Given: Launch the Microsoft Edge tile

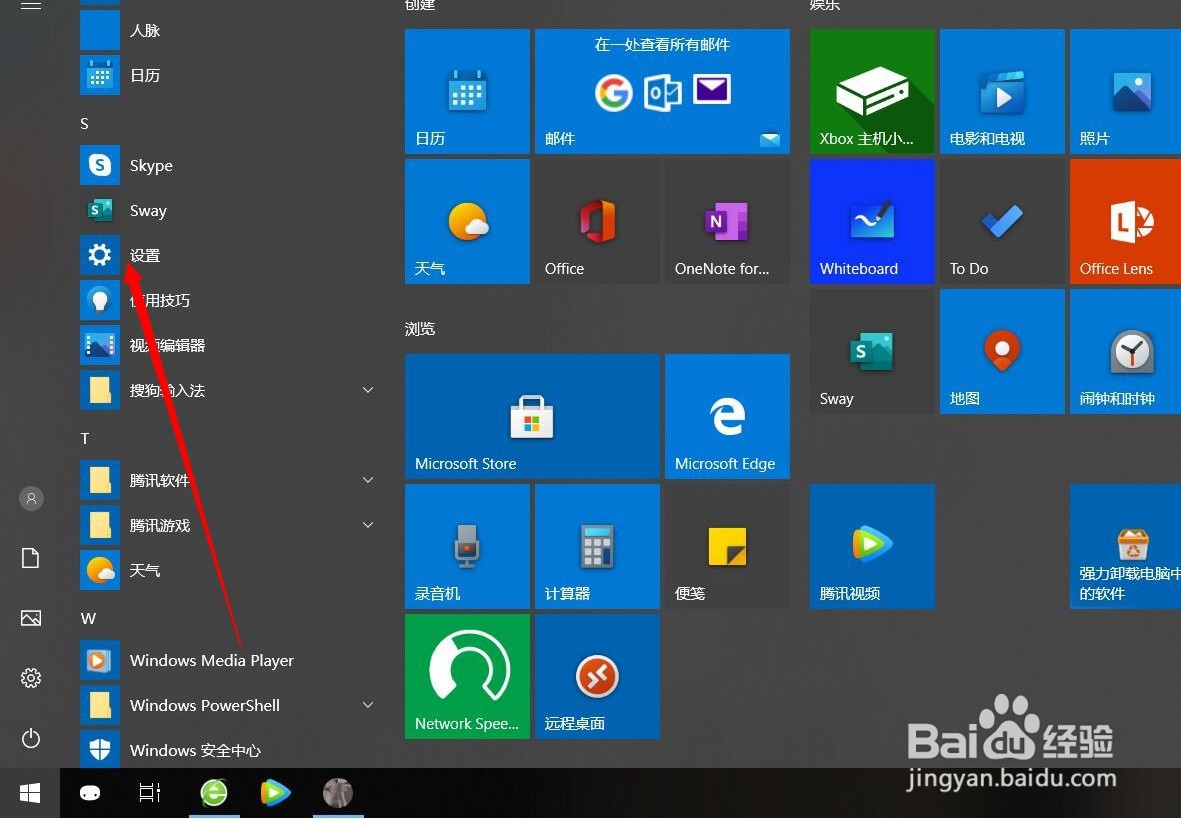Looking at the screenshot, I should point(727,416).
